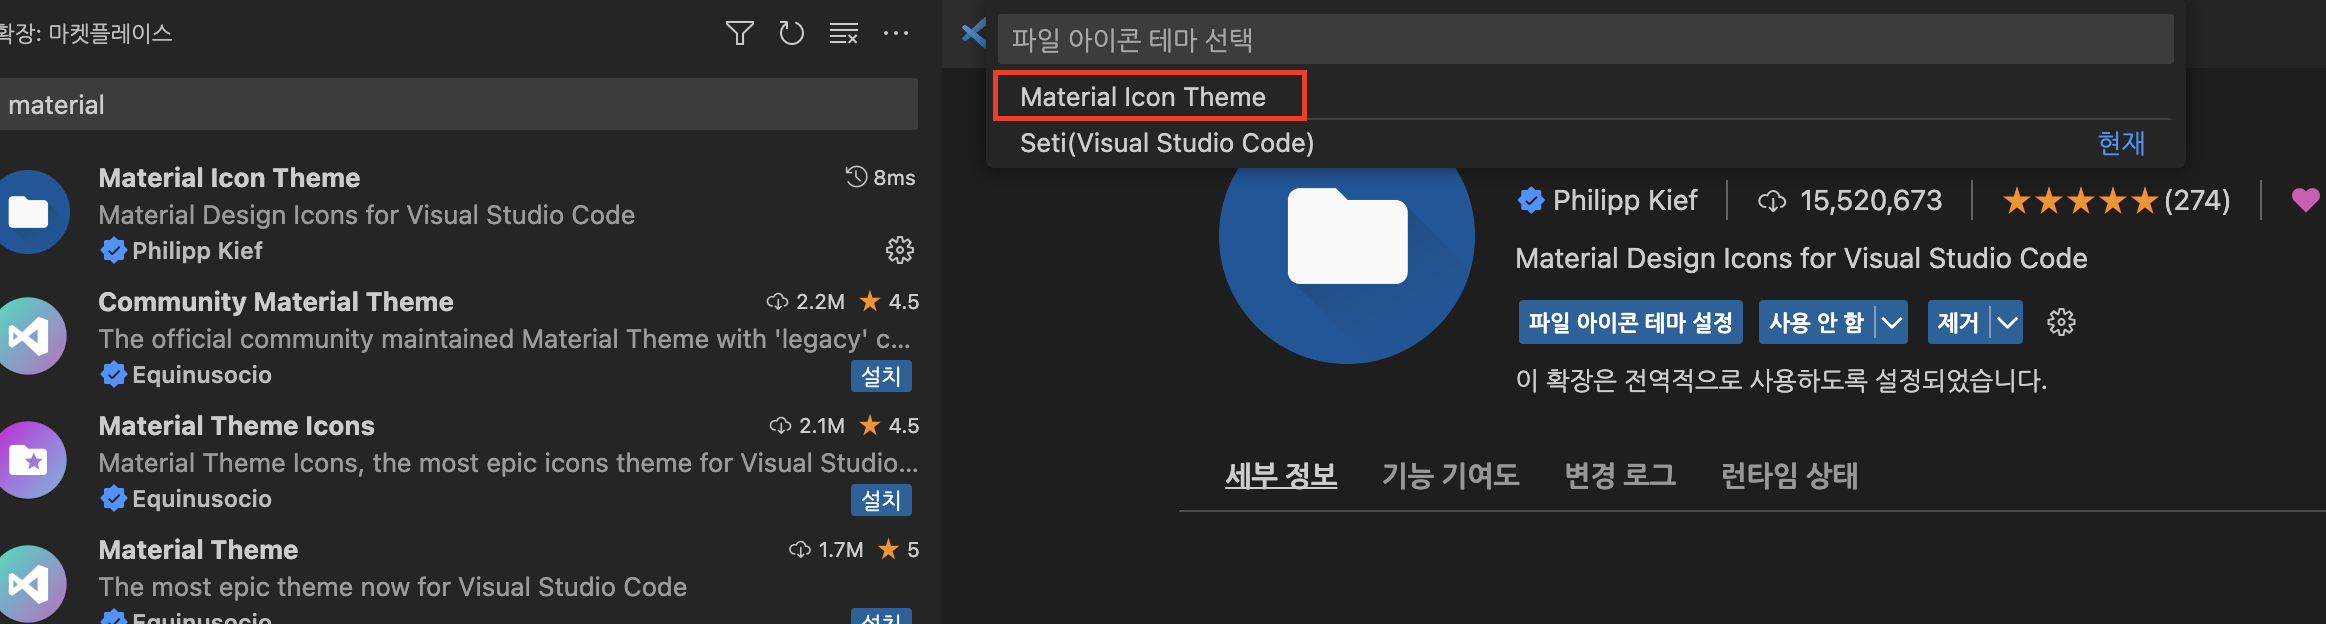Open the 변경 로그 tab

1620,475
